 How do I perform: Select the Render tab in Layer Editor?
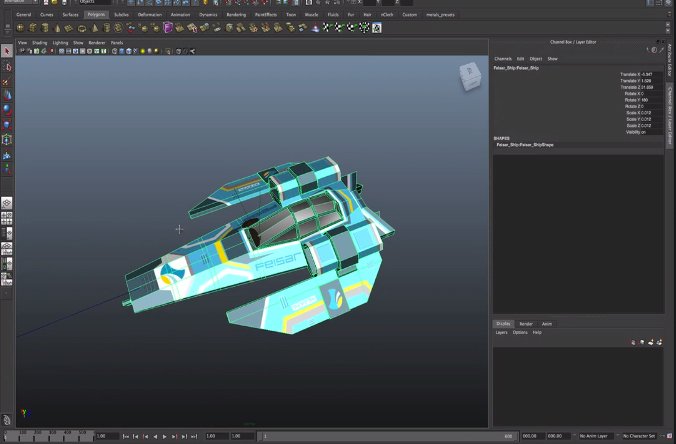tap(526, 324)
